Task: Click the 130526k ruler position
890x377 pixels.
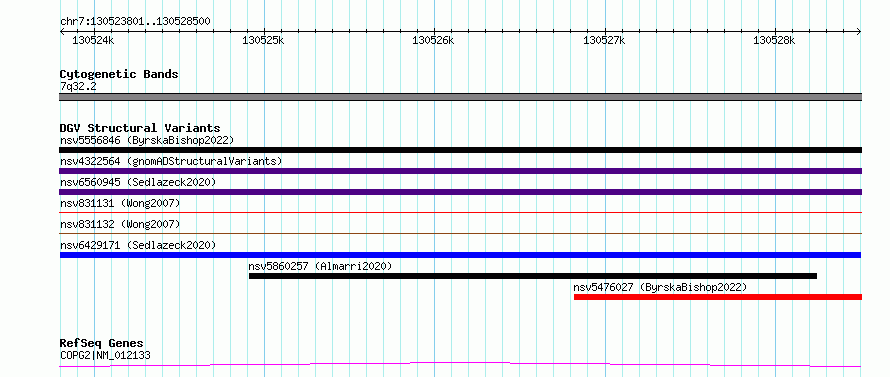Action: click(x=434, y=40)
